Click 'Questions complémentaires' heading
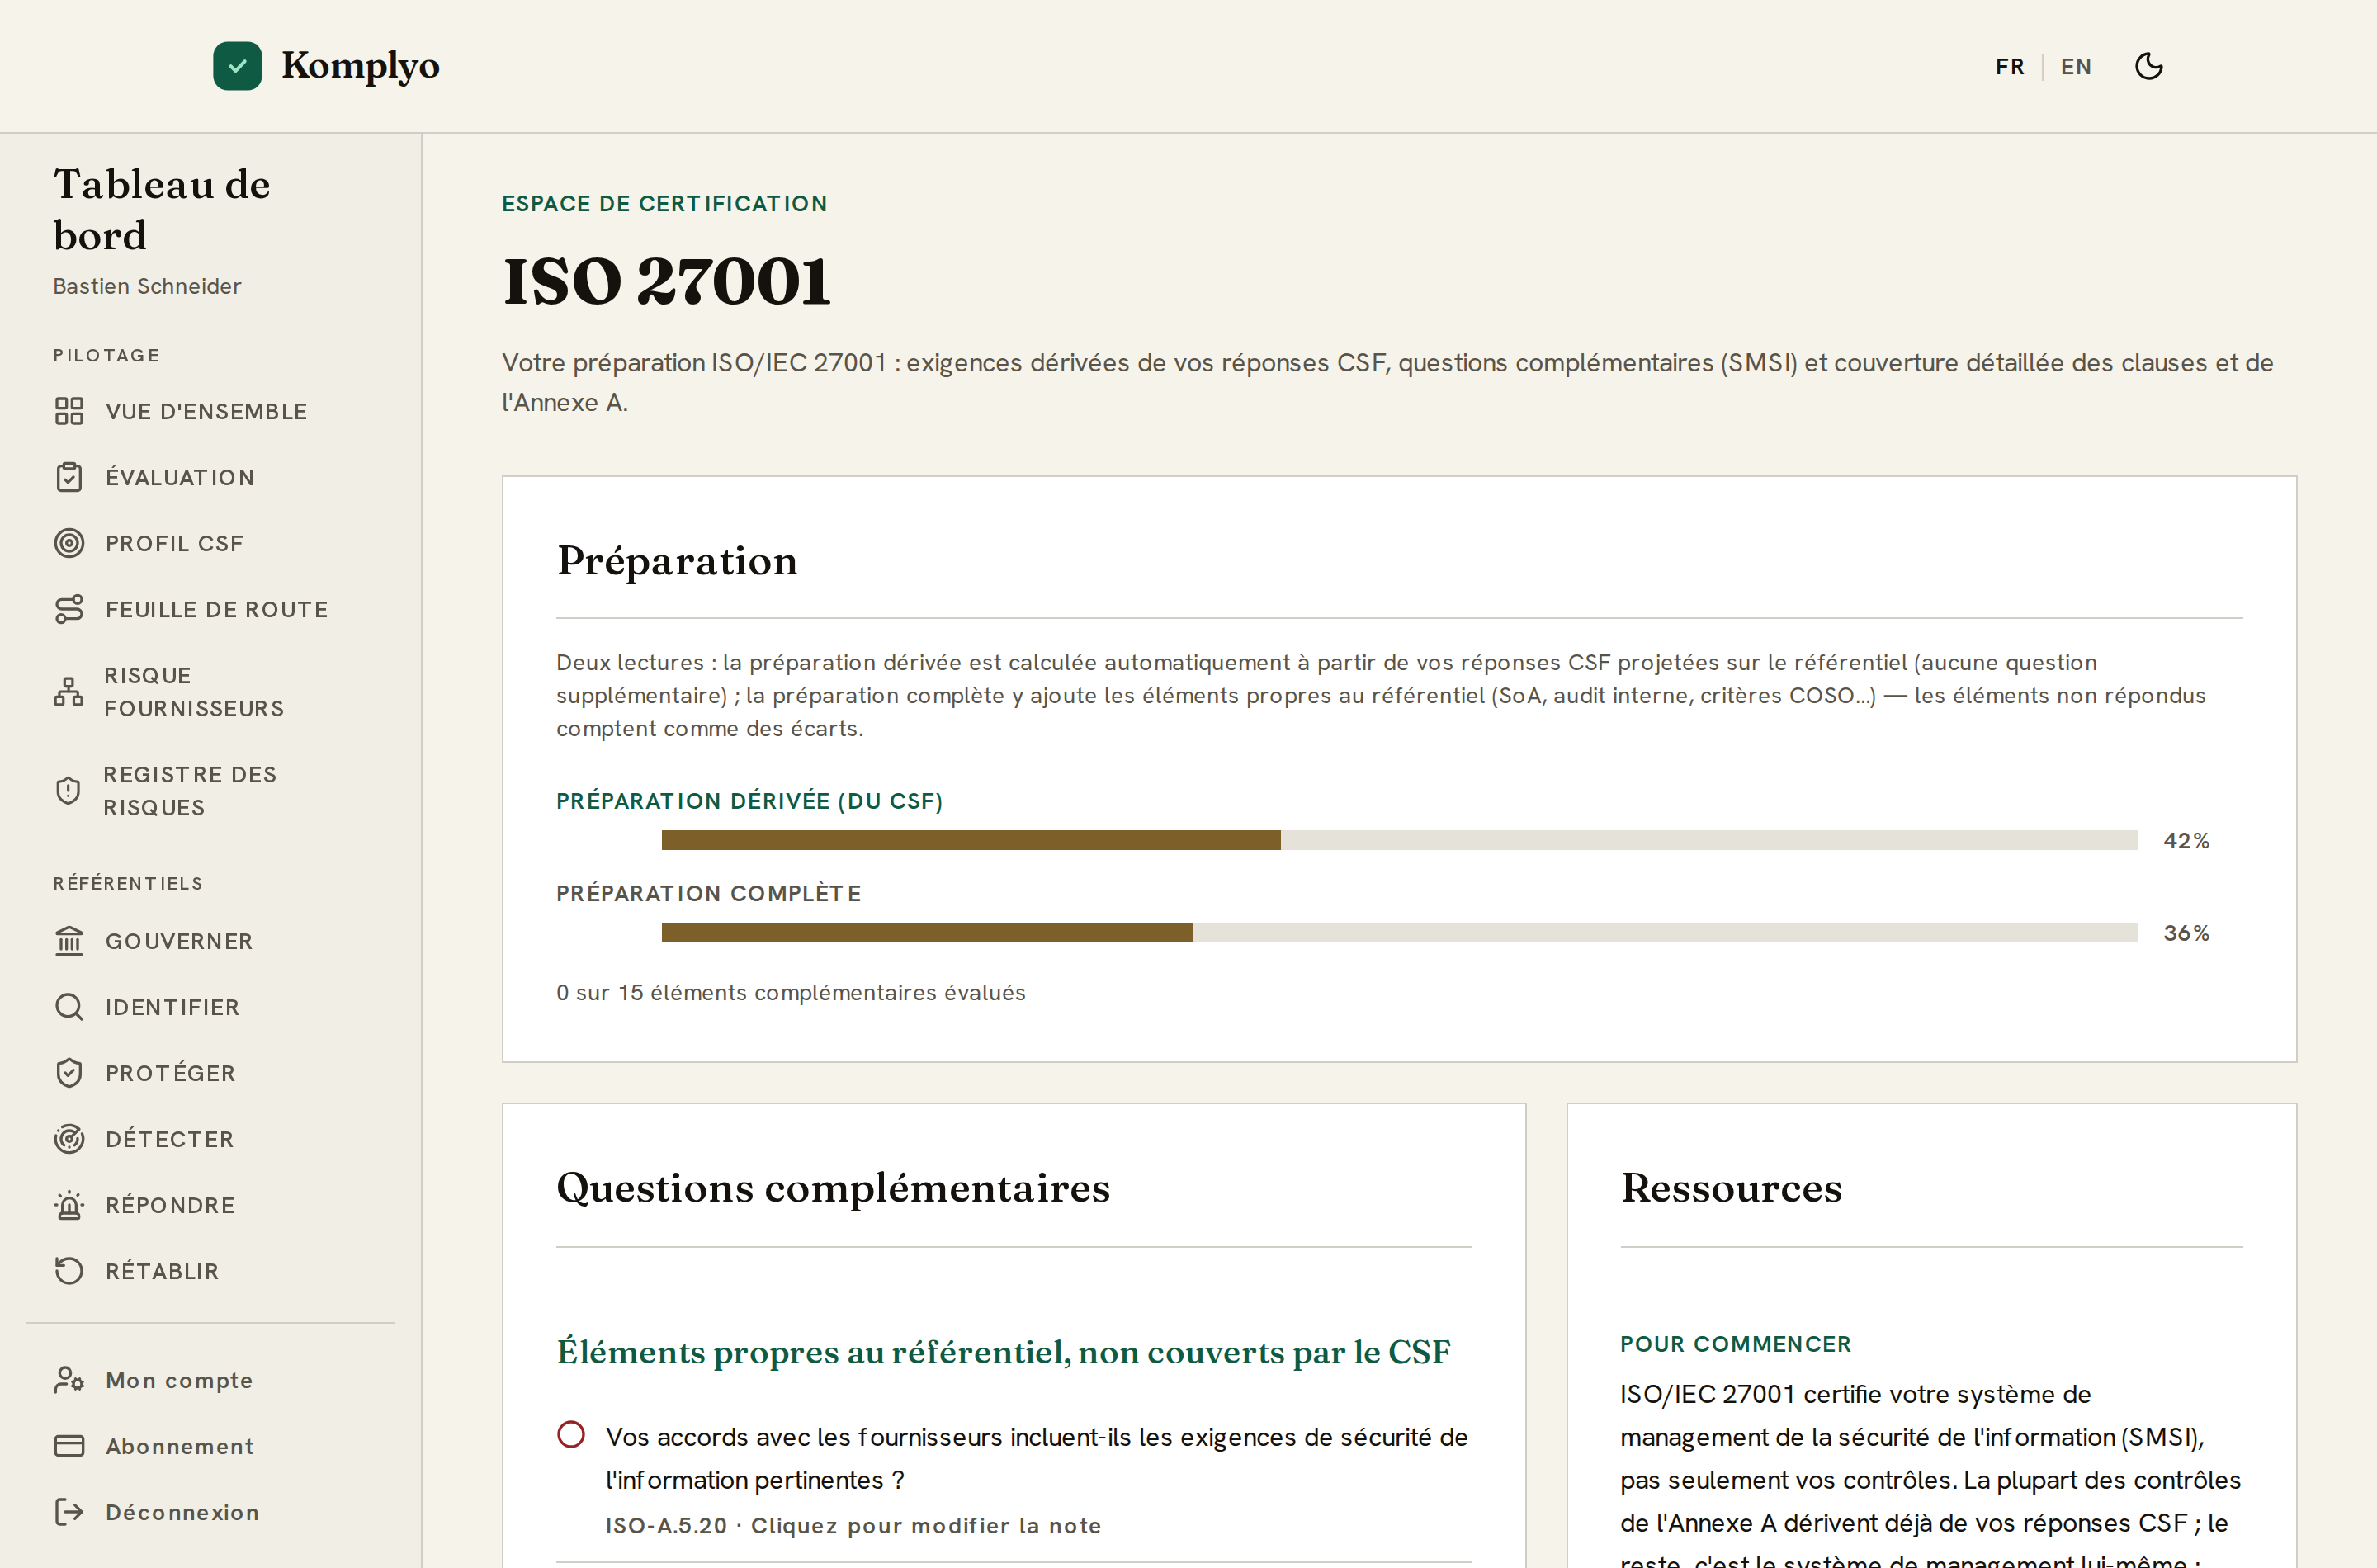The width and height of the screenshot is (2377, 1568). pos(833,1187)
